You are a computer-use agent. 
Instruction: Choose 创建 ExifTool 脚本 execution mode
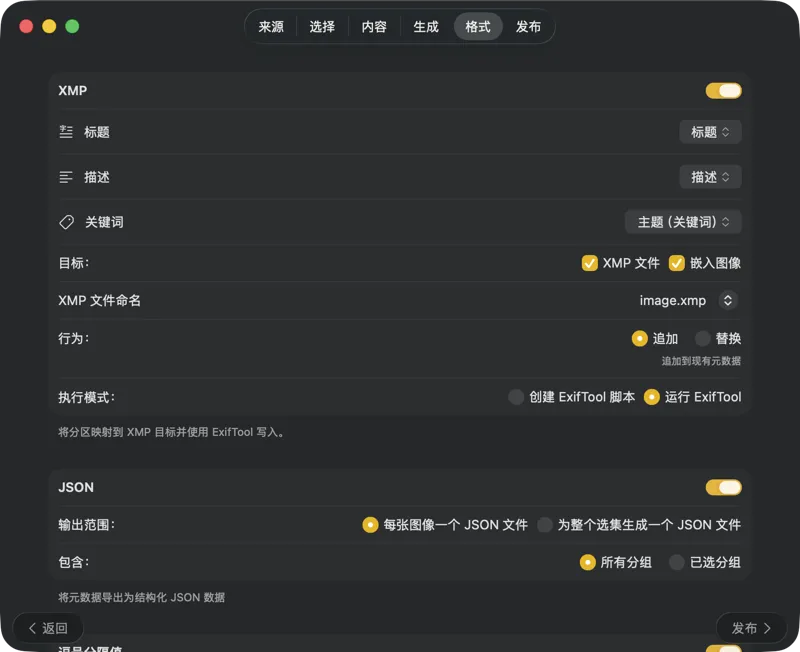[516, 397]
